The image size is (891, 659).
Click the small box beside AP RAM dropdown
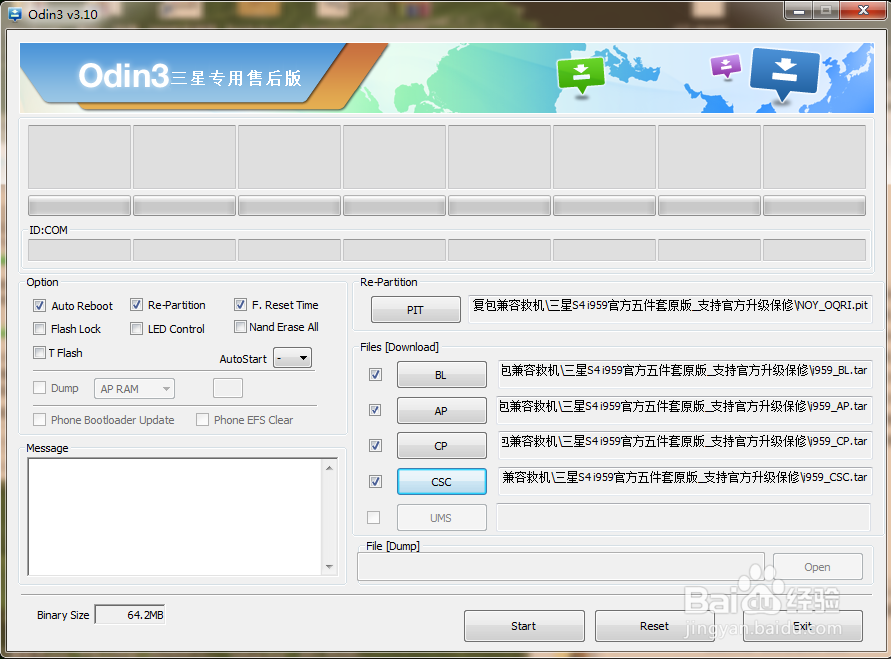(x=228, y=389)
